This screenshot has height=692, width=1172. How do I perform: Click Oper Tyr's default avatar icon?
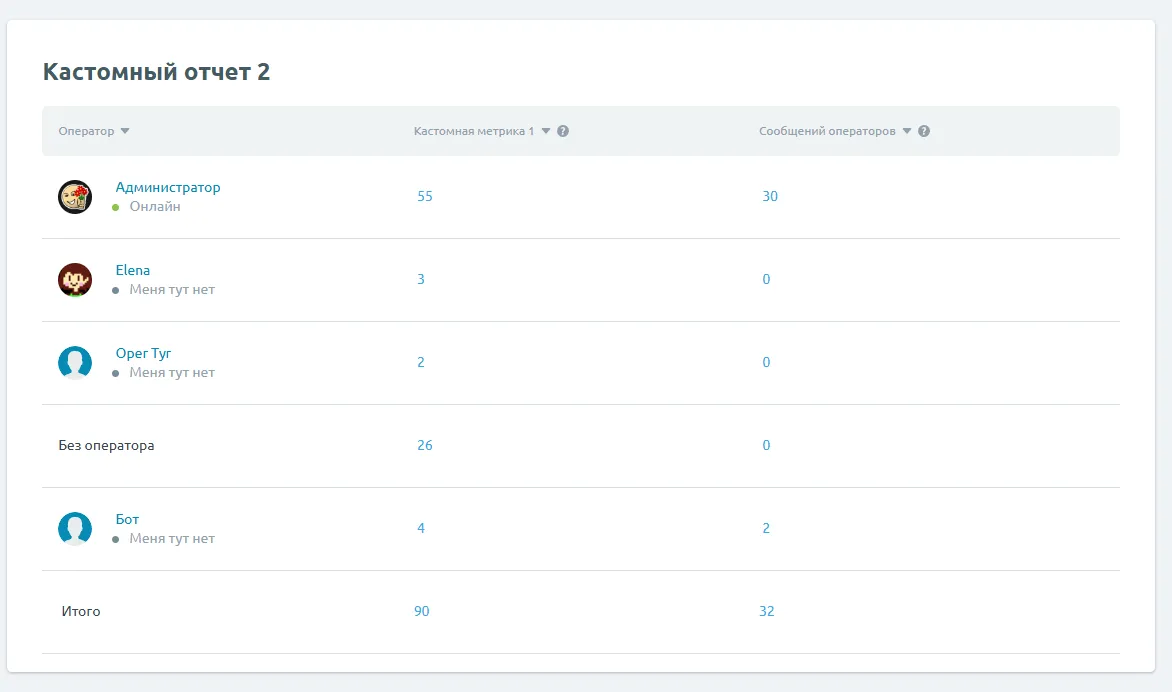coord(75,363)
